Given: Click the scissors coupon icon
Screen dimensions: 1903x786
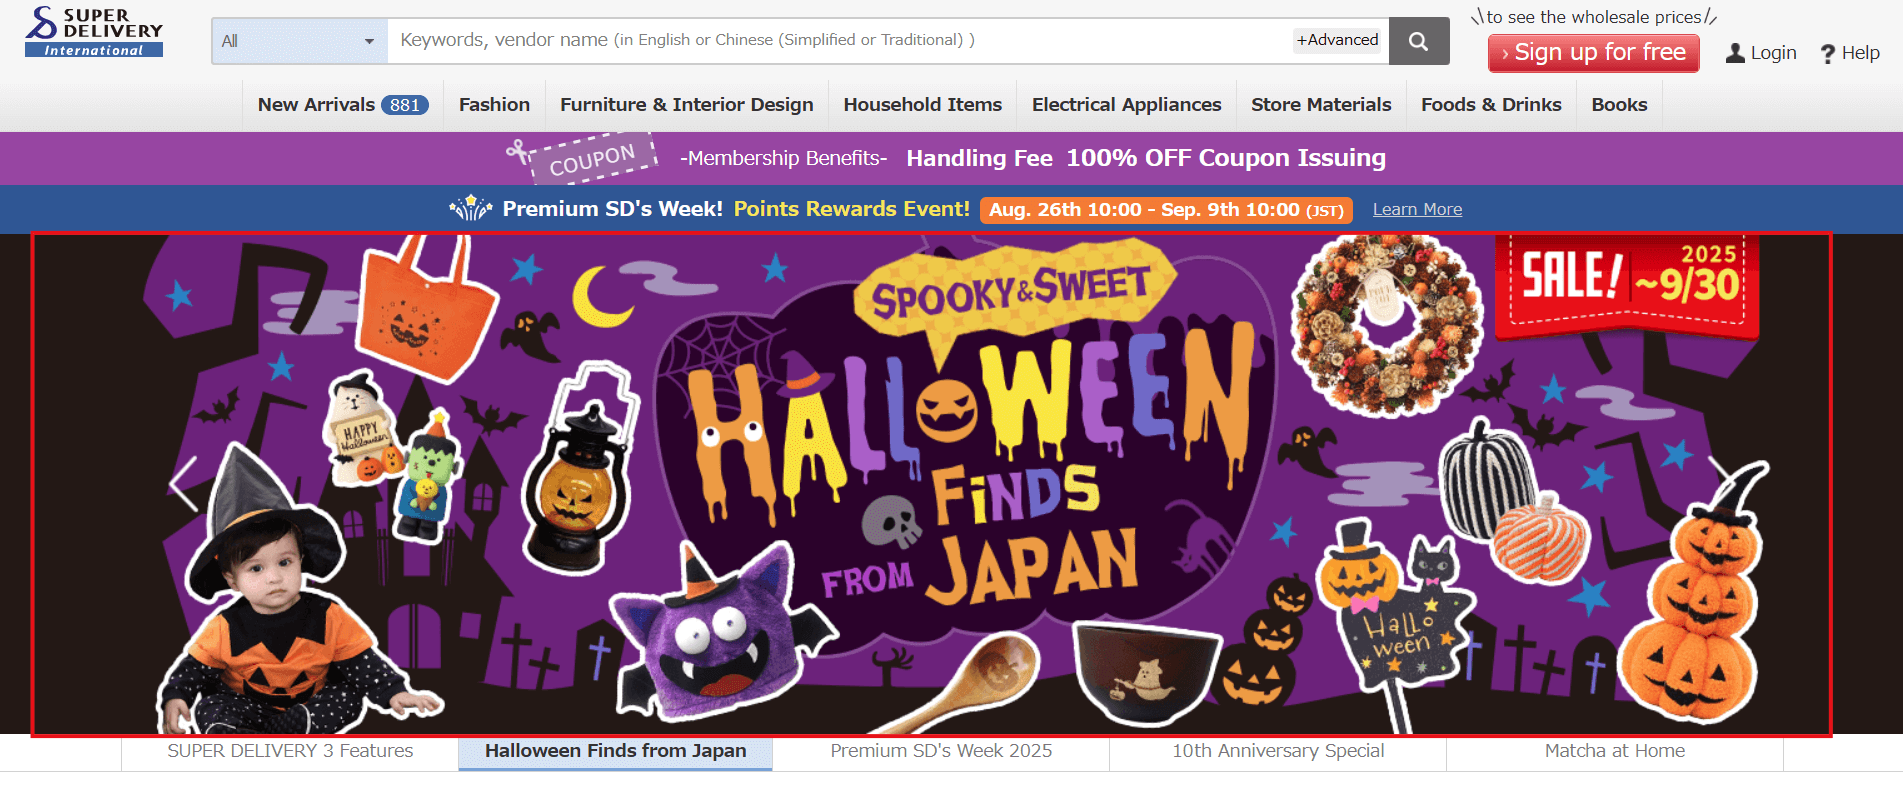Looking at the screenshot, I should 518,152.
